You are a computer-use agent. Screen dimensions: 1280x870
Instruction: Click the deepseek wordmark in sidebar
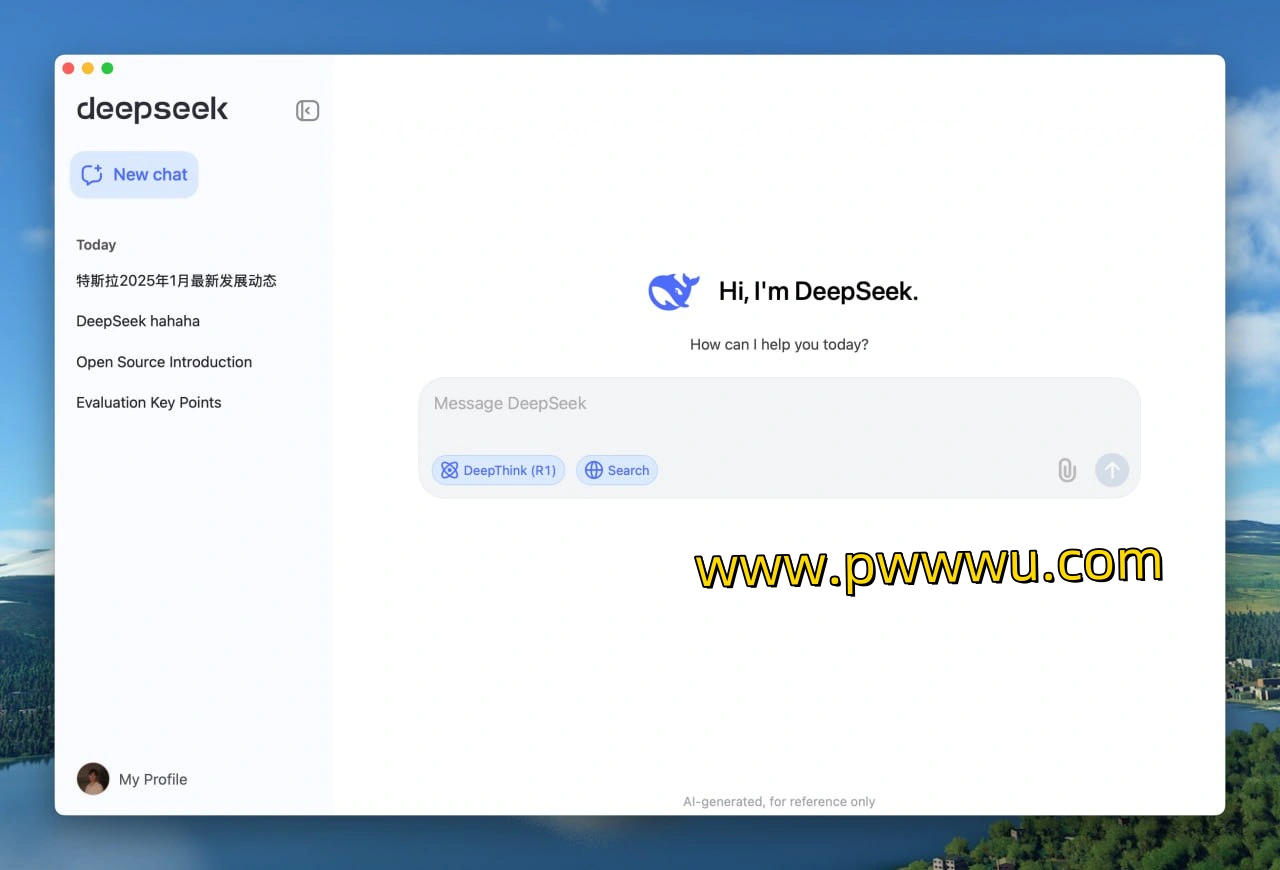click(152, 110)
